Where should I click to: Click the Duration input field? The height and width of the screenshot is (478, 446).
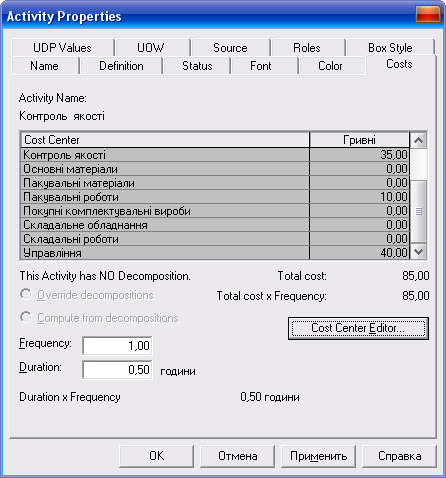pos(117,370)
